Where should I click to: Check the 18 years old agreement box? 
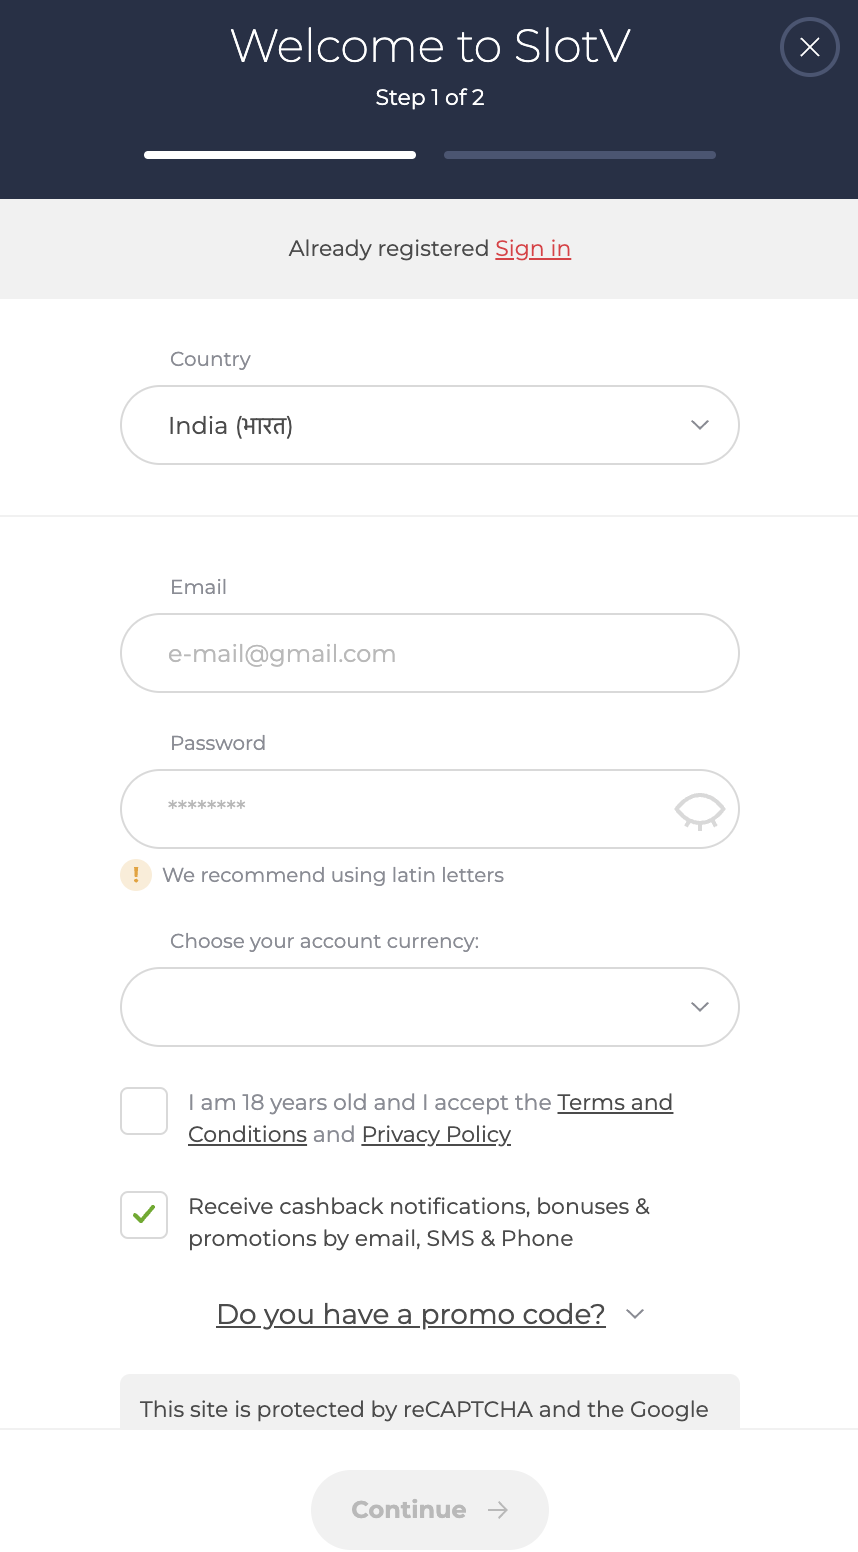(x=144, y=1111)
